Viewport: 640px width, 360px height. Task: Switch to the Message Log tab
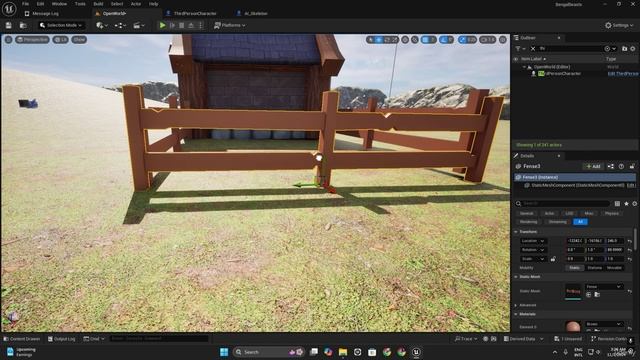point(45,13)
